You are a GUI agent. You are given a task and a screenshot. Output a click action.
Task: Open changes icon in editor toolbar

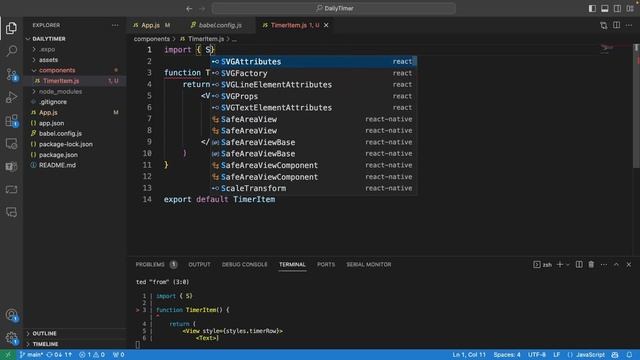(604, 25)
